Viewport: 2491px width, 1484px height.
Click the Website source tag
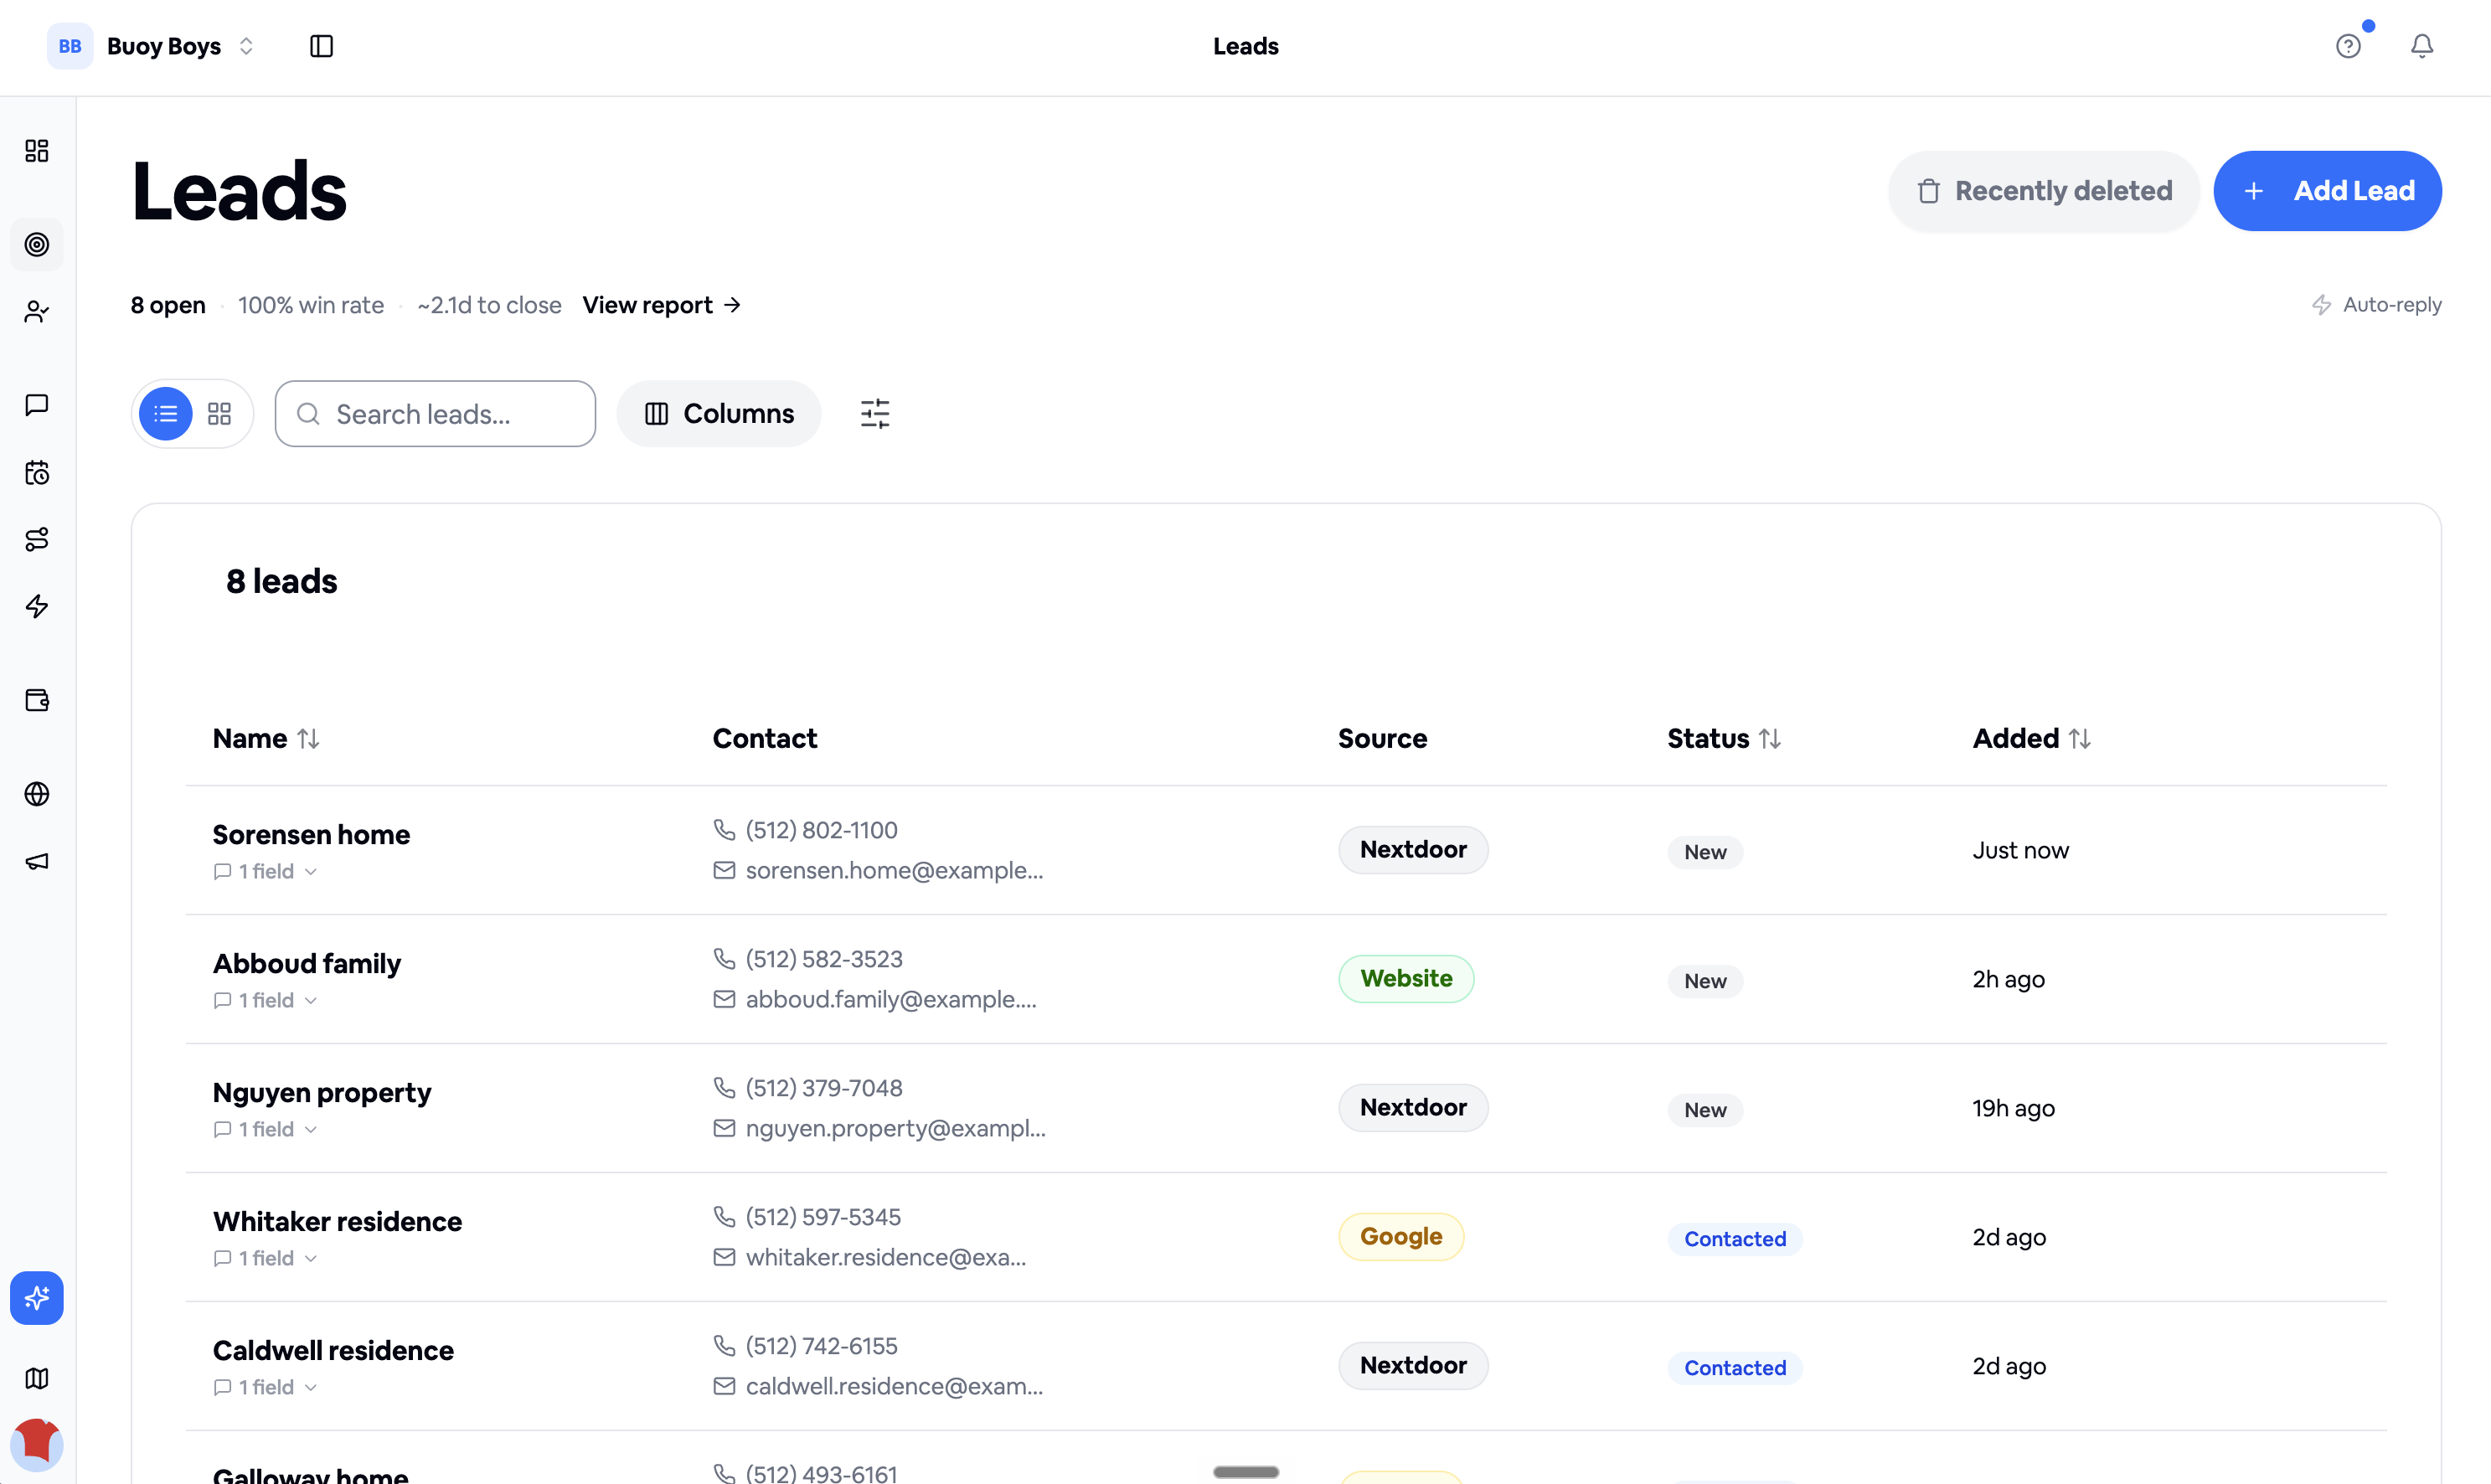(x=1406, y=979)
